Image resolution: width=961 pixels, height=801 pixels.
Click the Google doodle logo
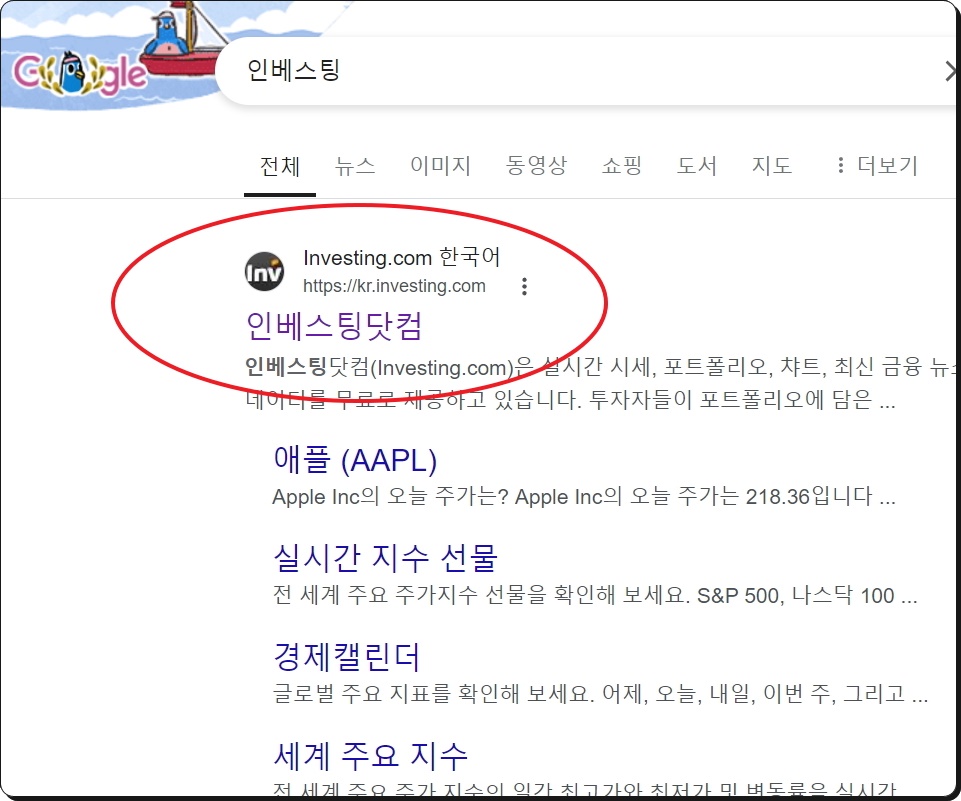coord(80,74)
